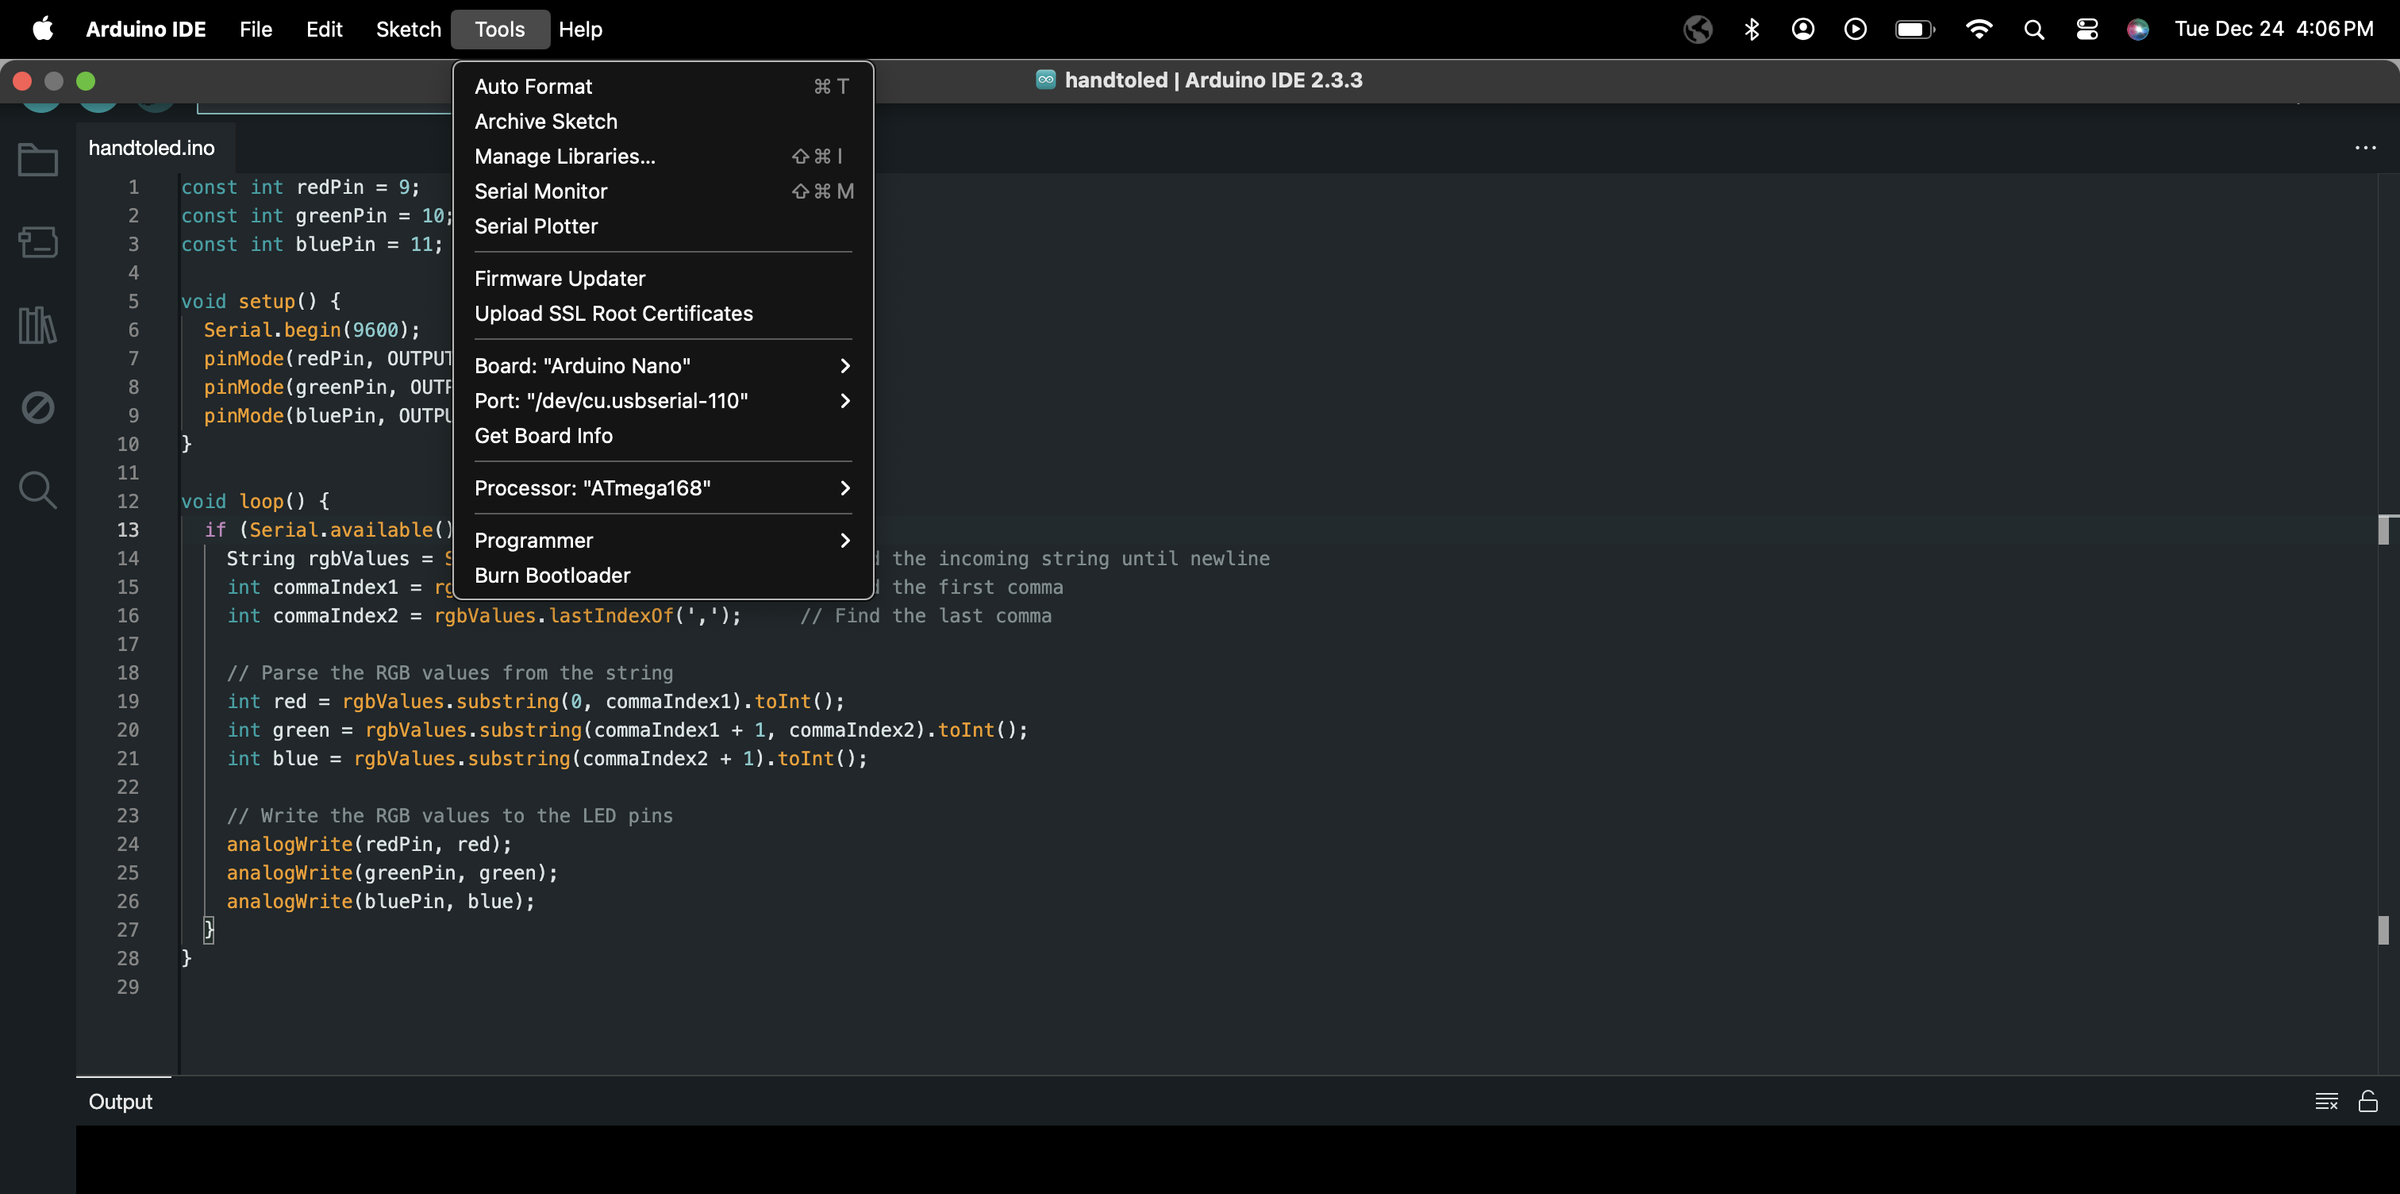Choose Auto Format menu entry

pyautogui.click(x=533, y=87)
